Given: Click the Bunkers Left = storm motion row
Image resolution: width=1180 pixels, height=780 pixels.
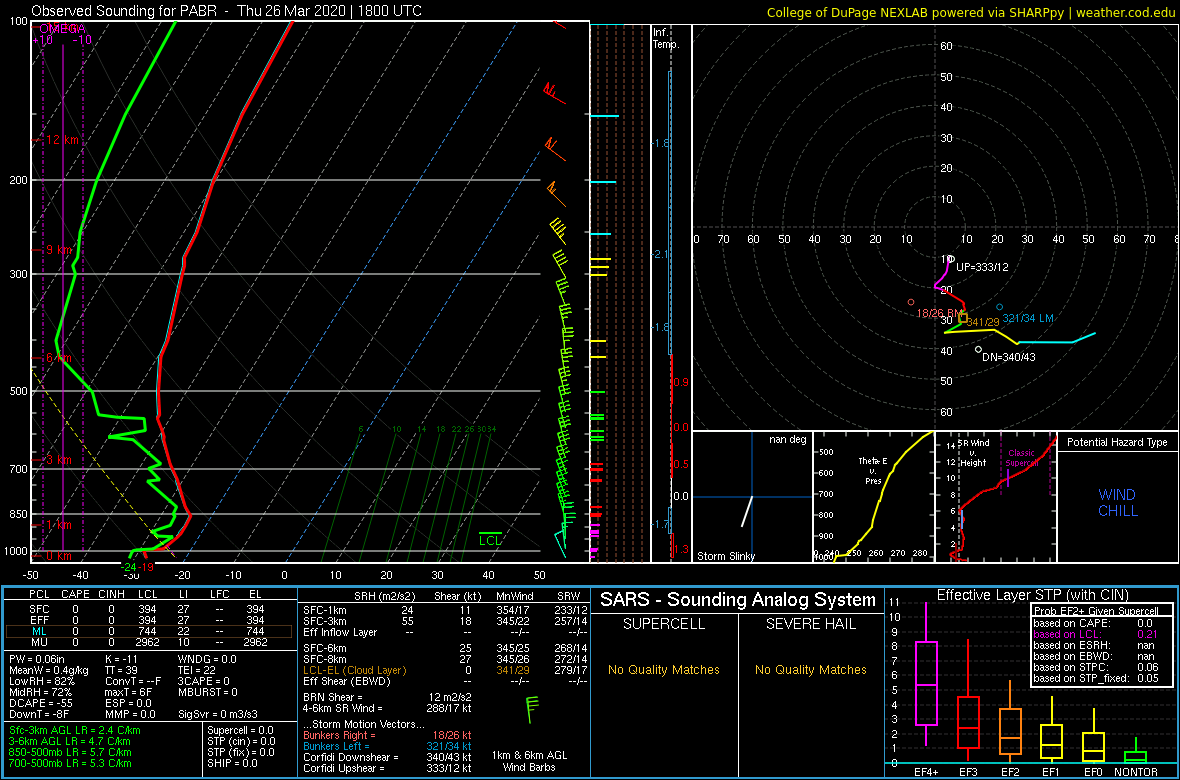Looking at the screenshot, I should point(388,745).
